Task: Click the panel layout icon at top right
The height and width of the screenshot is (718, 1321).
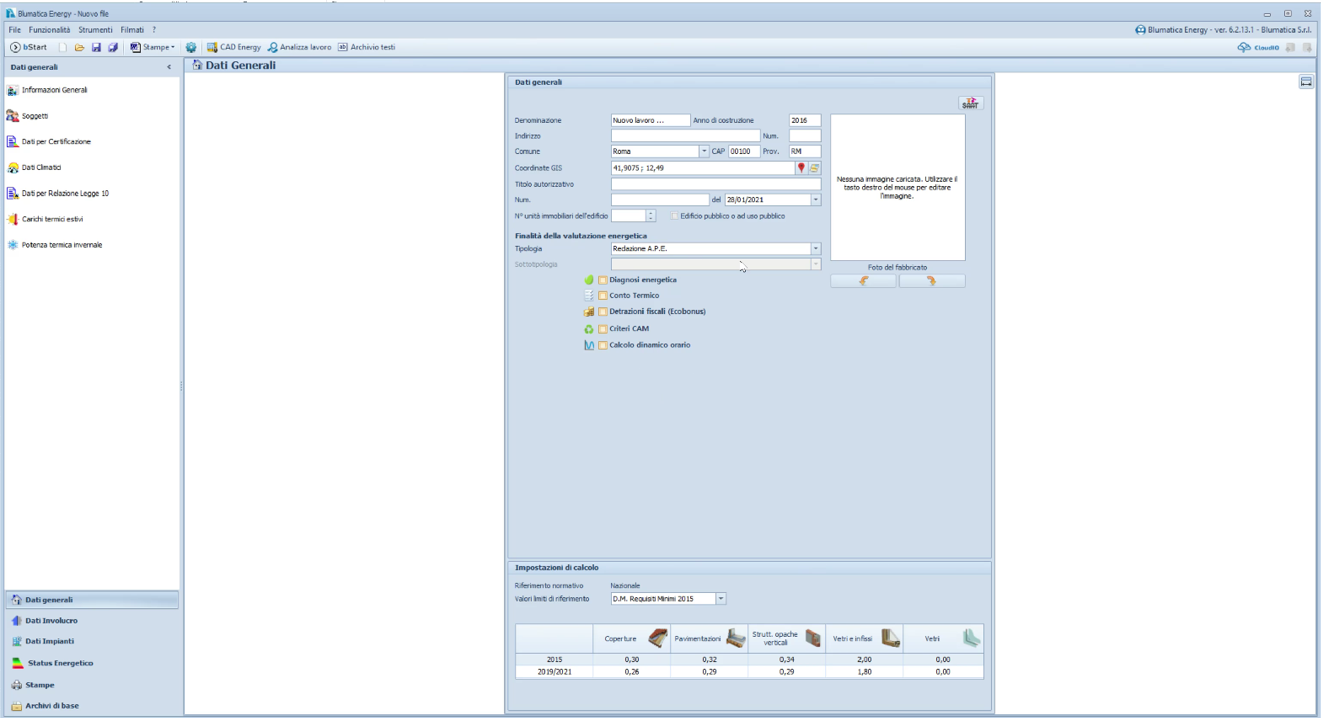Action: pos(1306,82)
